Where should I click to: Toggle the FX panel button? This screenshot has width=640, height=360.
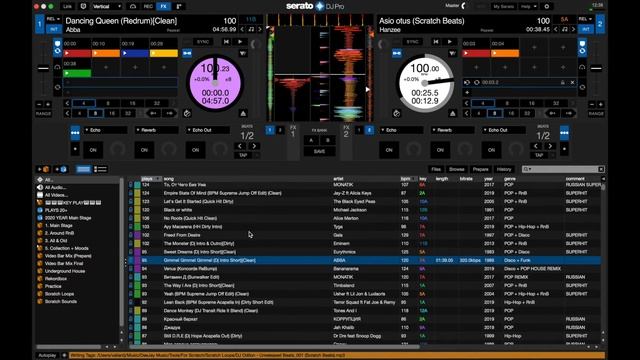click(x=163, y=7)
